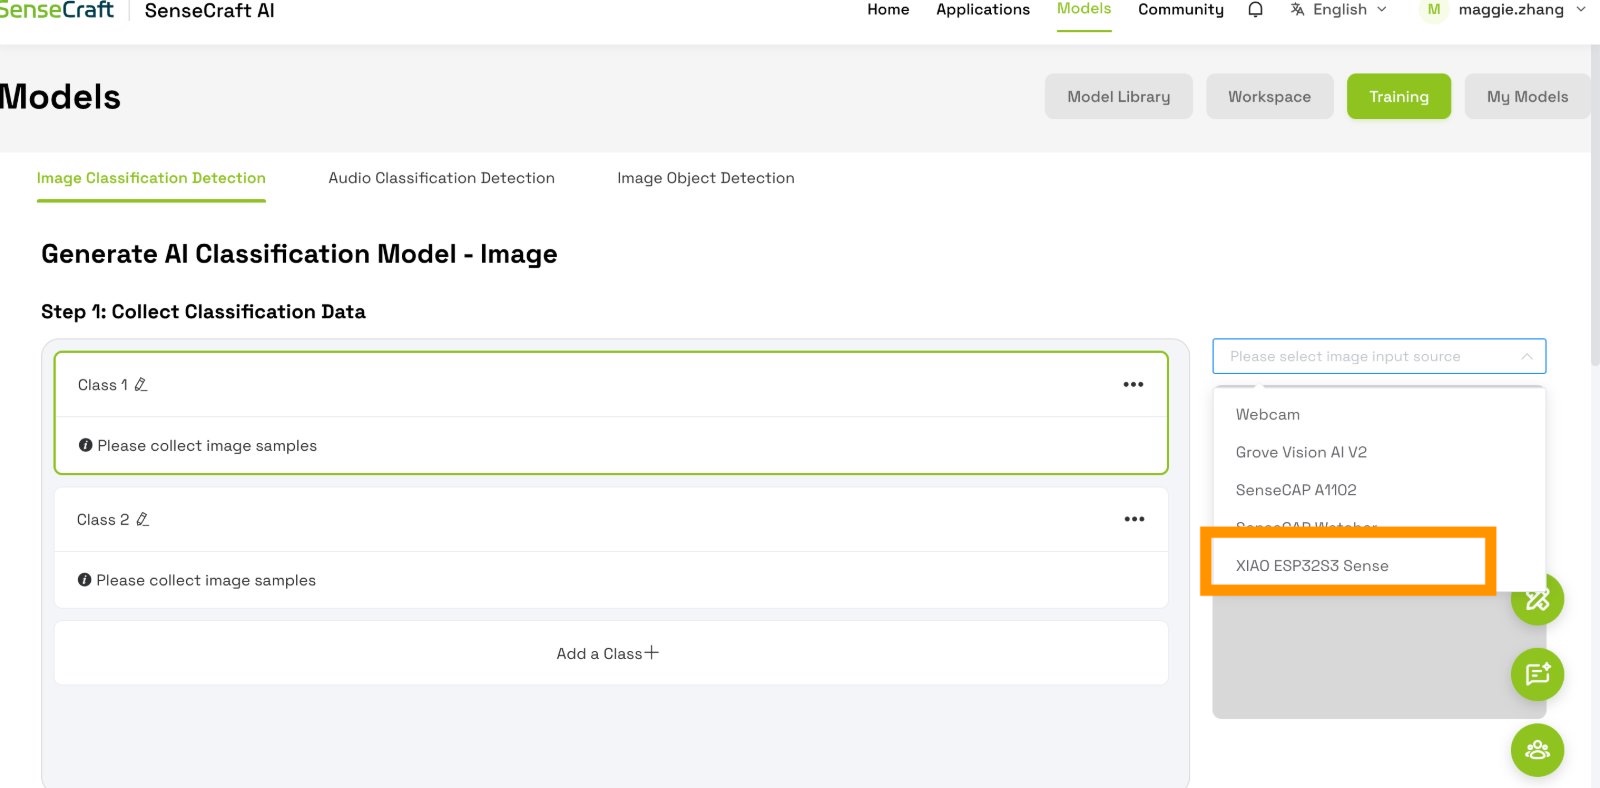Click the Add a Class button

pos(611,653)
